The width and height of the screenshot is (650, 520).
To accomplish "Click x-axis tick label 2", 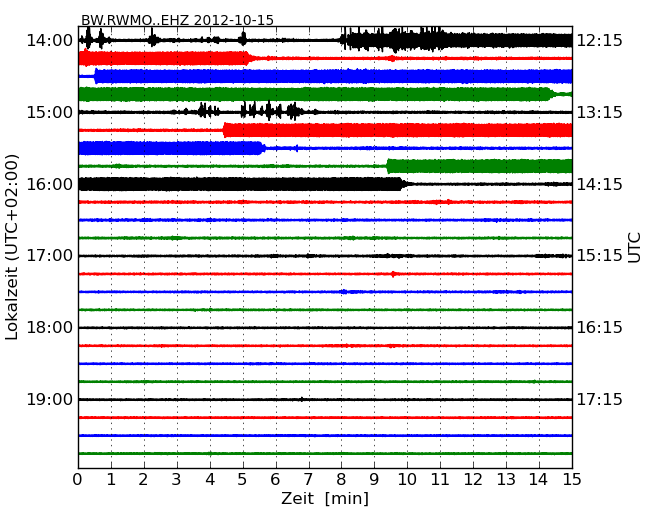I will point(143,479).
